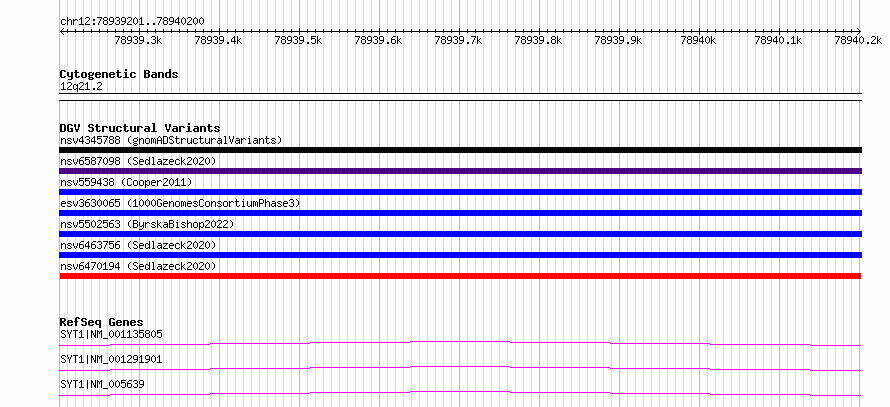
Task: Click the 78939.5k ruler tick label
Action: click(x=298, y=40)
